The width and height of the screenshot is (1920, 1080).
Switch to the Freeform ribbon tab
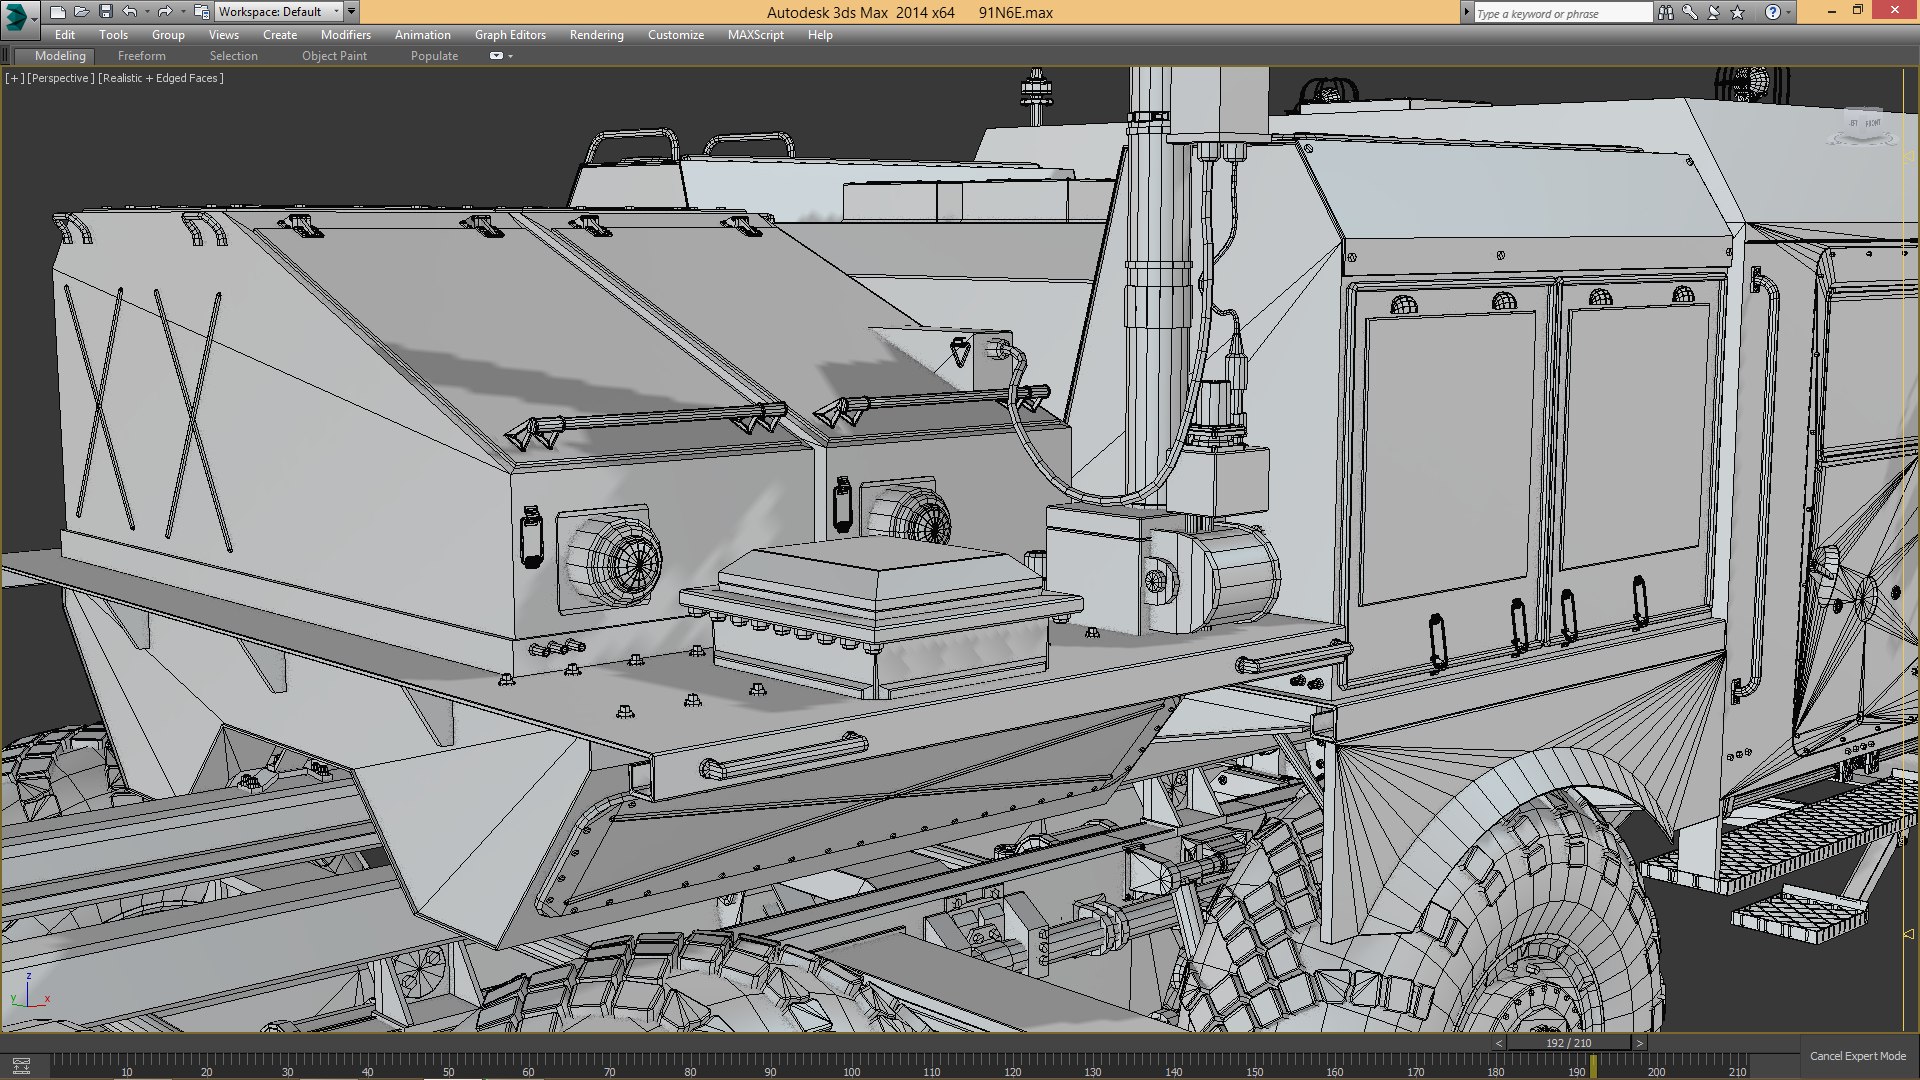click(x=142, y=56)
